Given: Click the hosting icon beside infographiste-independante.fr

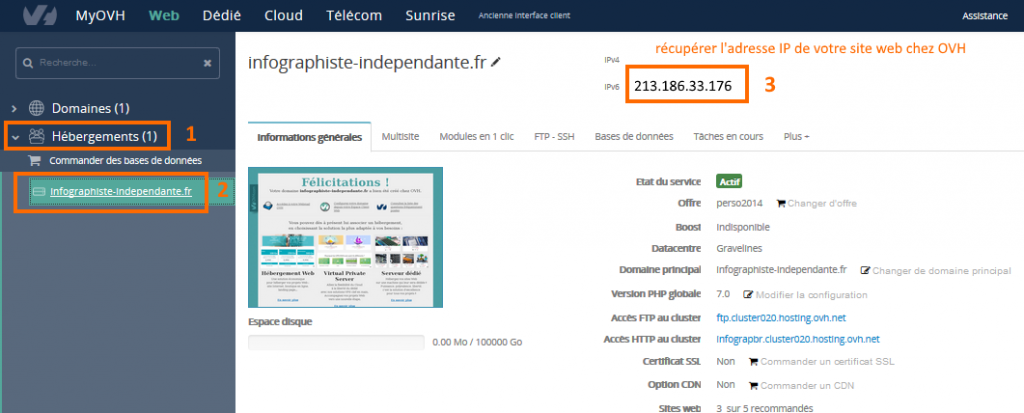Looking at the screenshot, I should coord(39,191).
